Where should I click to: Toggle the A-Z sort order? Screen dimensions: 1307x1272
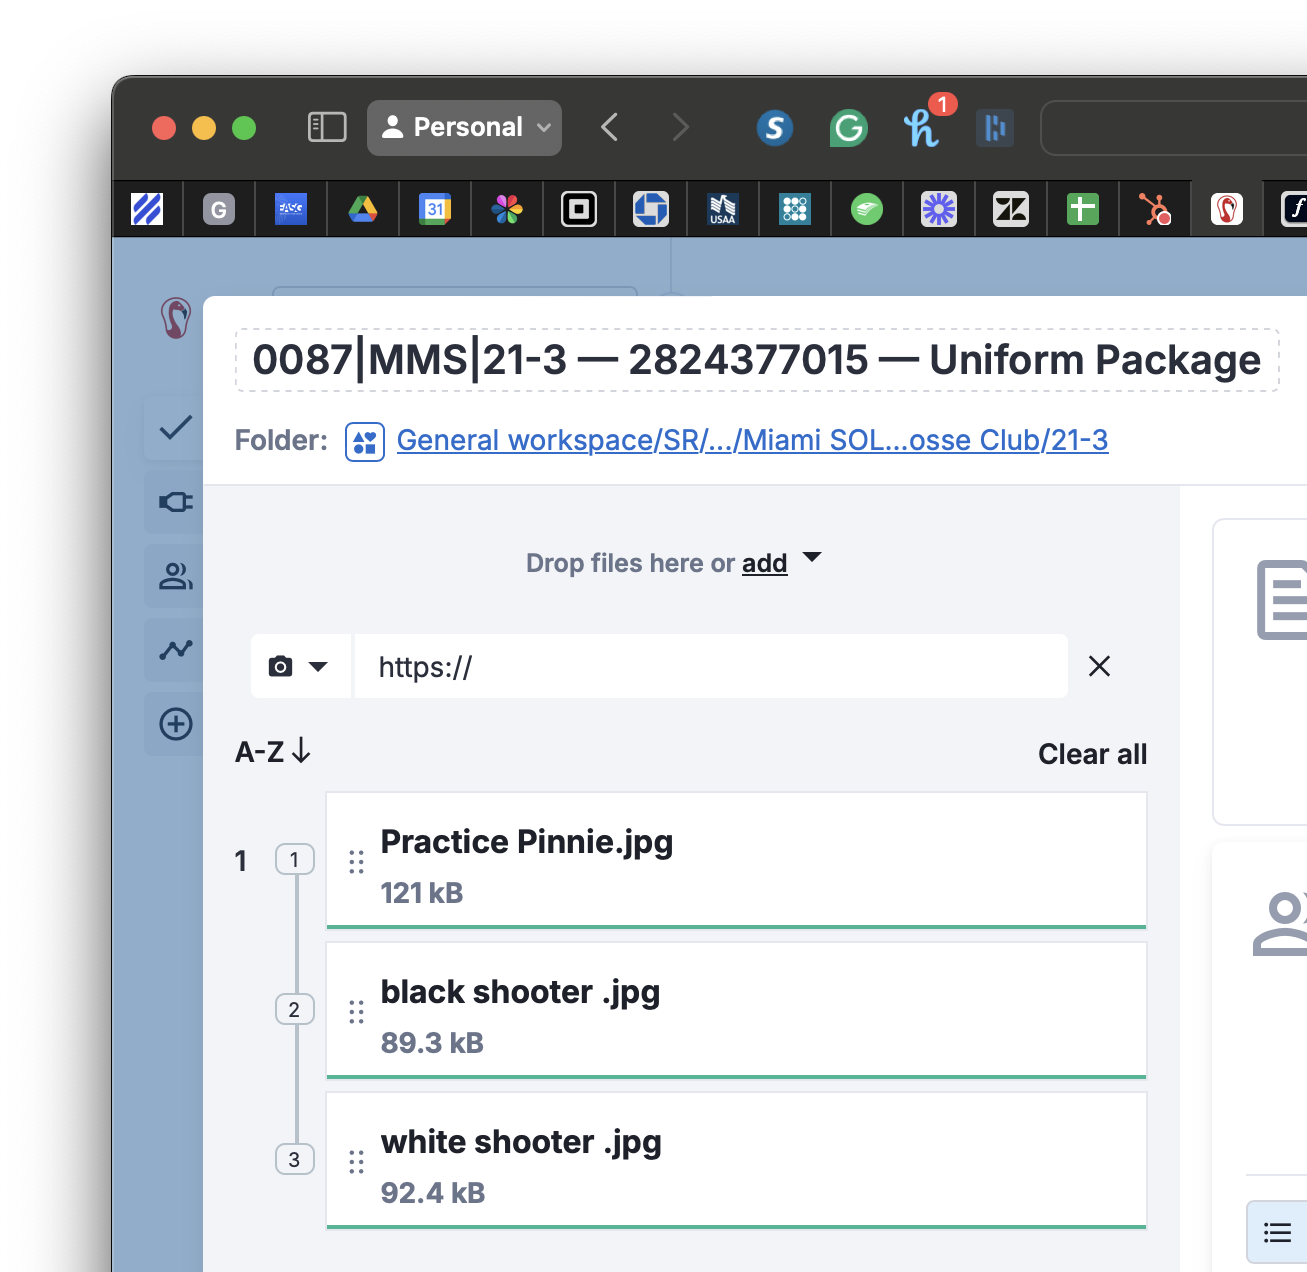click(273, 752)
